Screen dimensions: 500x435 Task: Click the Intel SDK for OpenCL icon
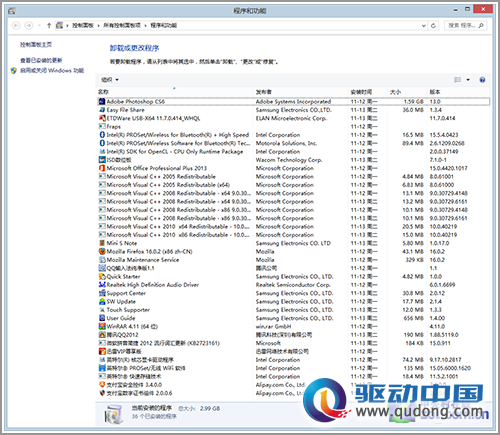[x=102, y=151]
